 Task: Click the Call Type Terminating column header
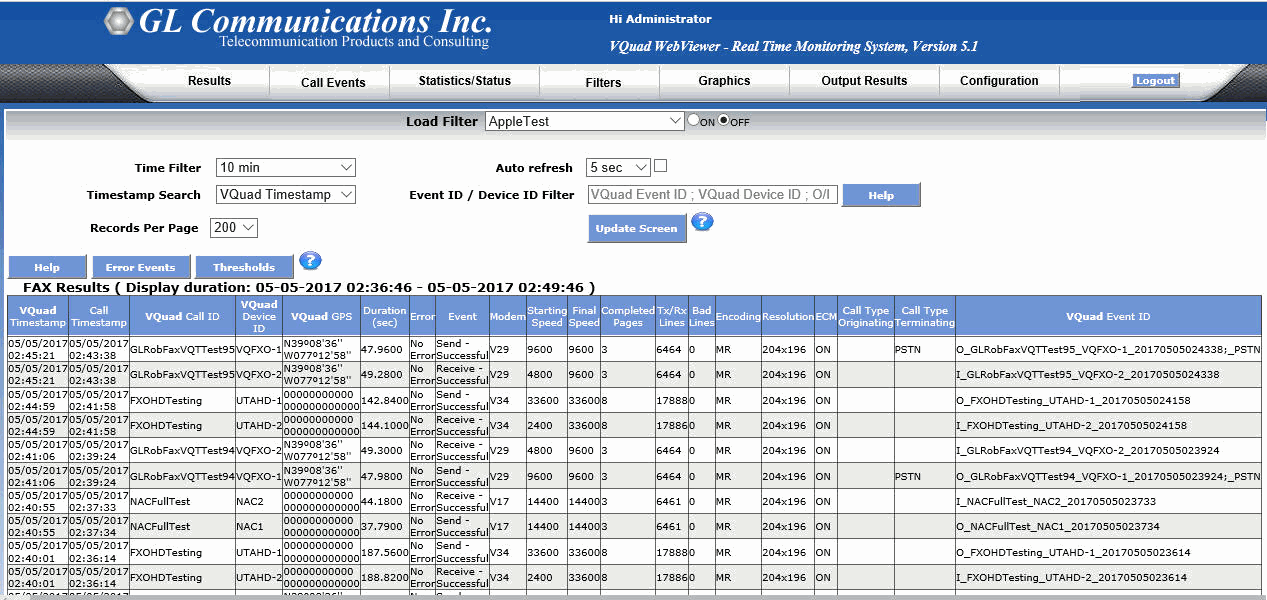[925, 316]
